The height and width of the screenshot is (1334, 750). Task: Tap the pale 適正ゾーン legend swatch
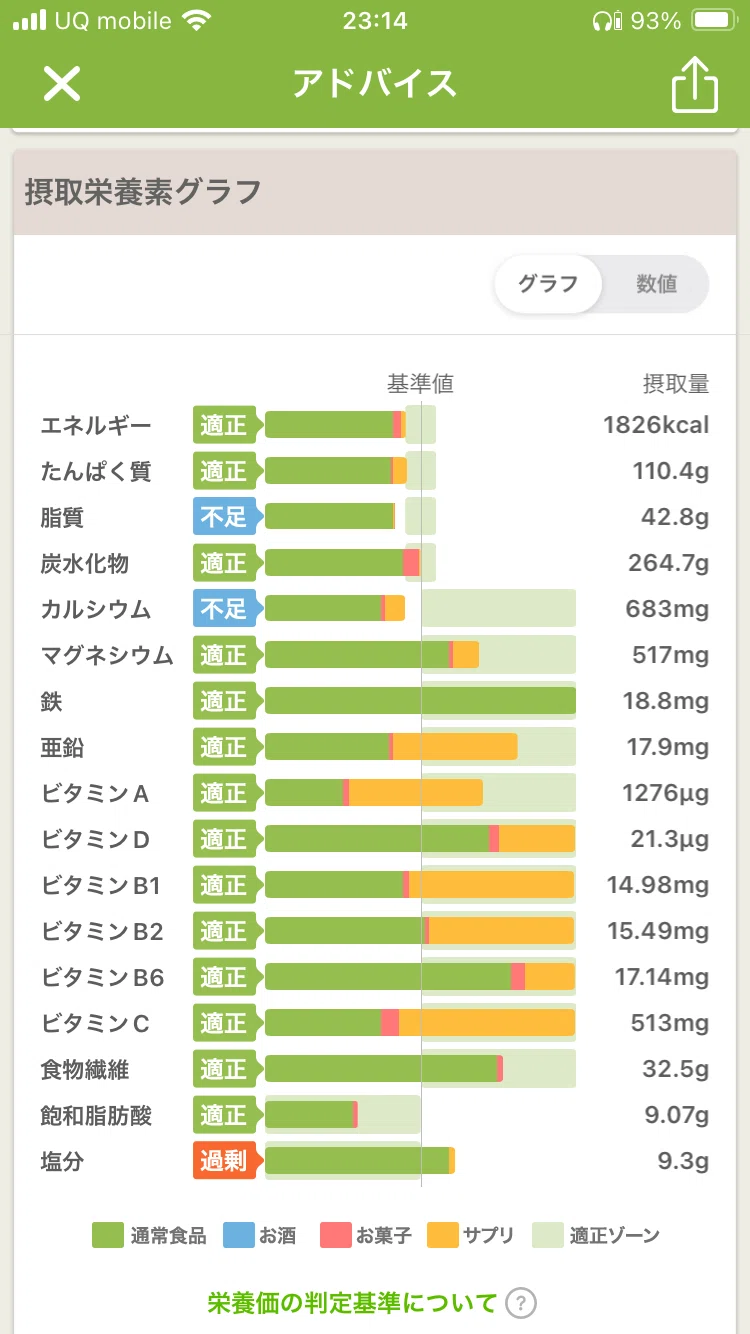pos(548,1235)
